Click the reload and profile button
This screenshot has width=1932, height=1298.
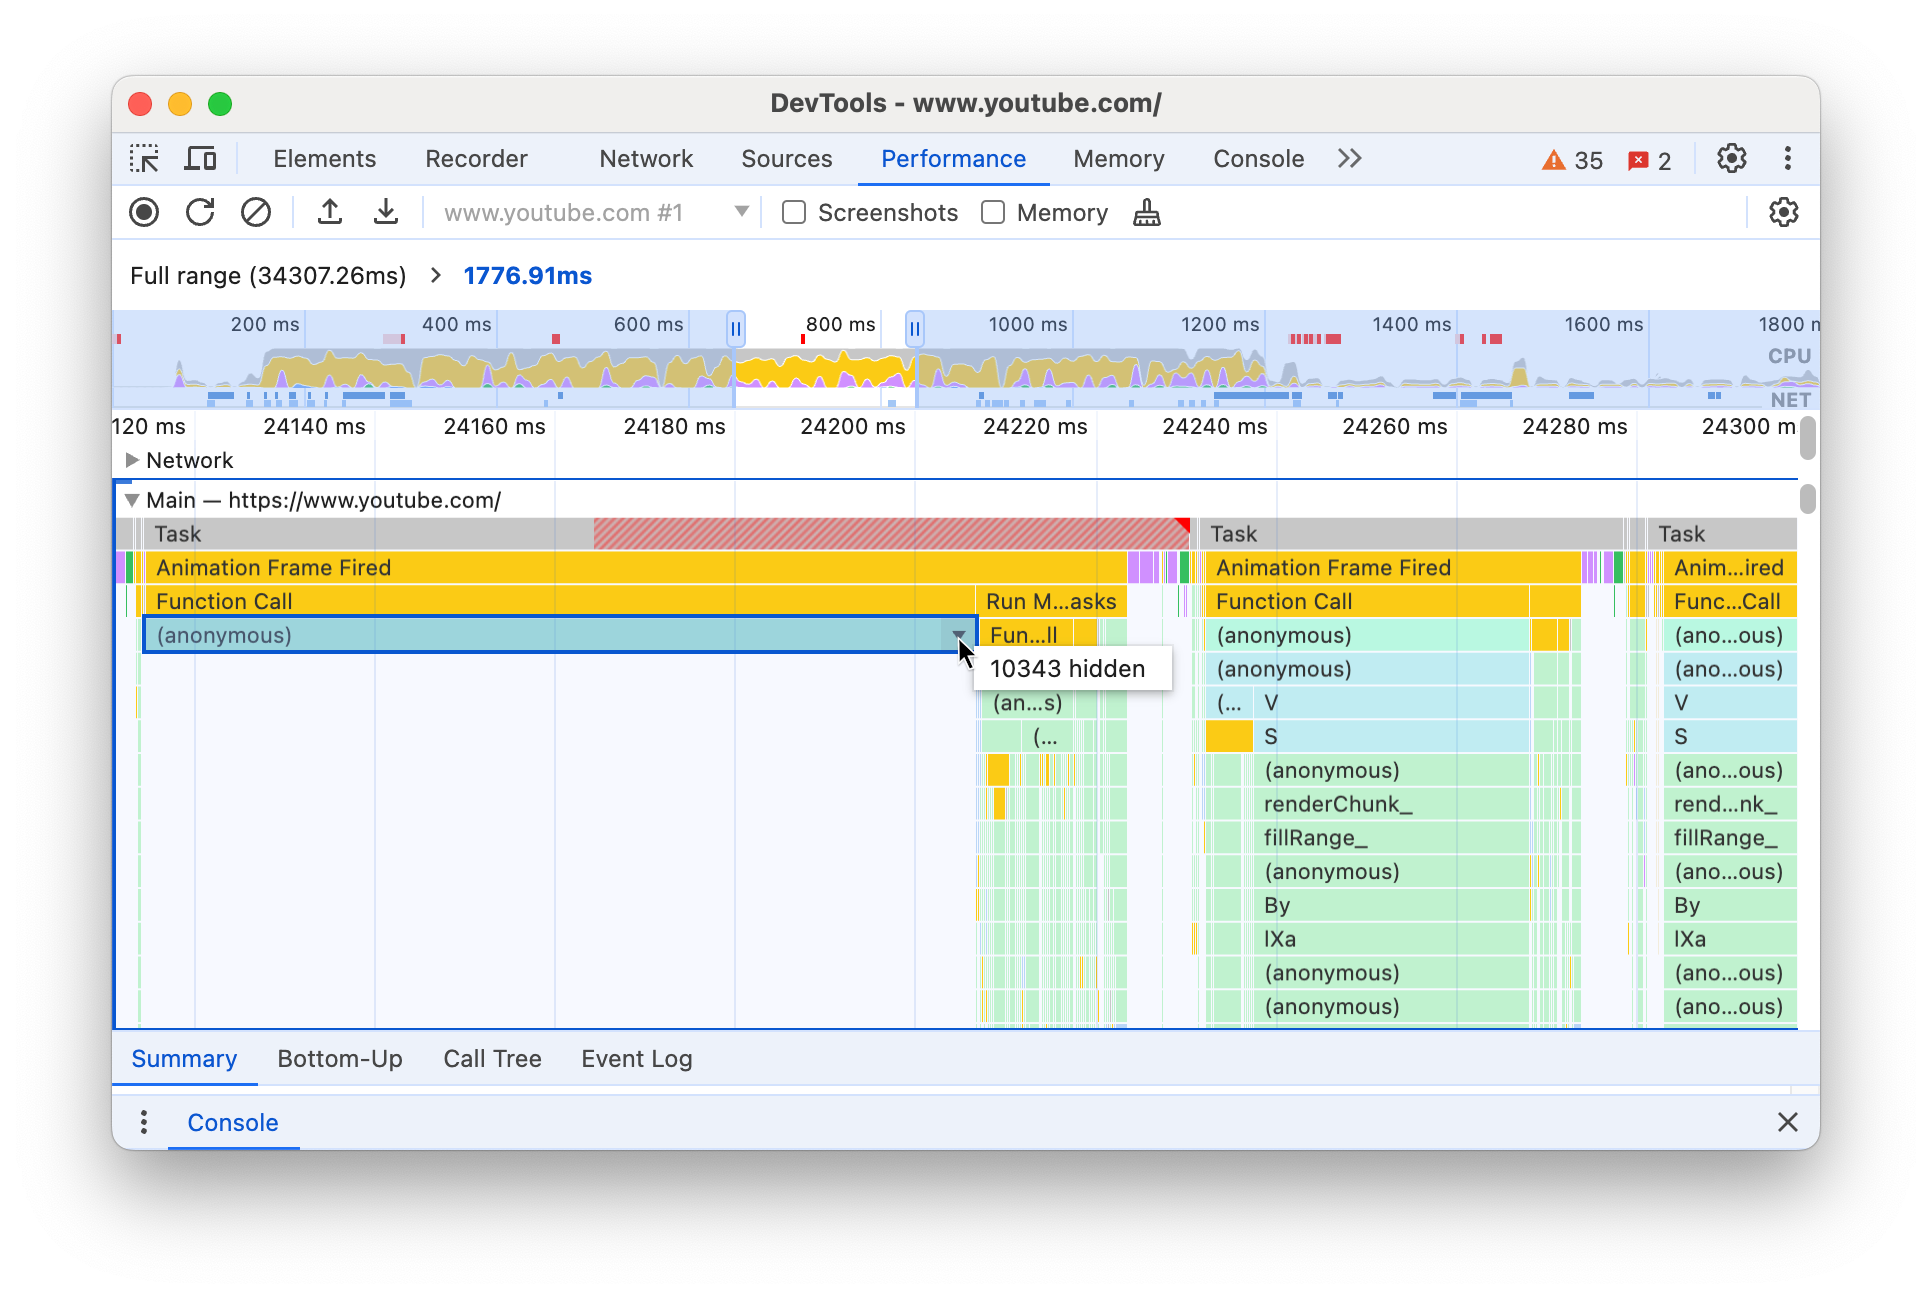[203, 213]
